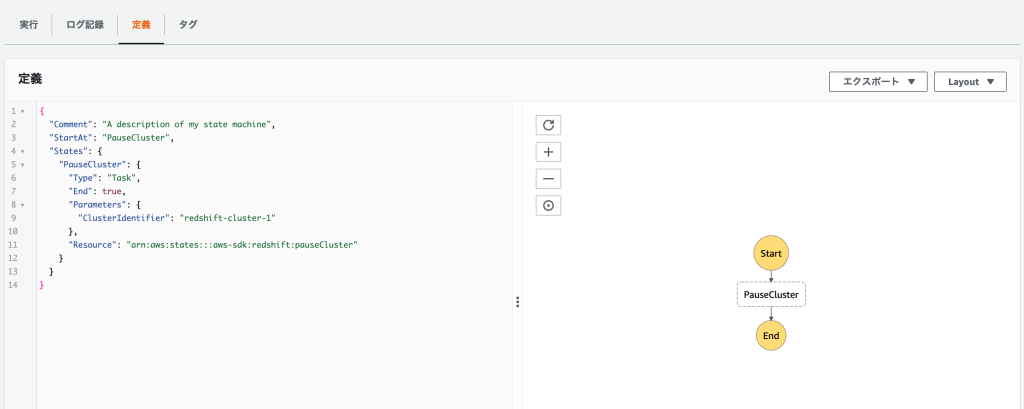Select the 定義 tab
The height and width of the screenshot is (409, 1024).
tap(141, 25)
